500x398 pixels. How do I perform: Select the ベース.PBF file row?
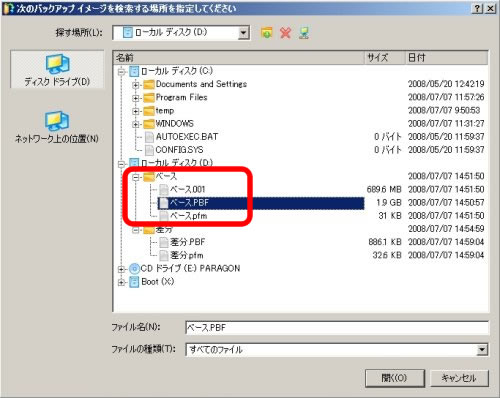click(261, 203)
